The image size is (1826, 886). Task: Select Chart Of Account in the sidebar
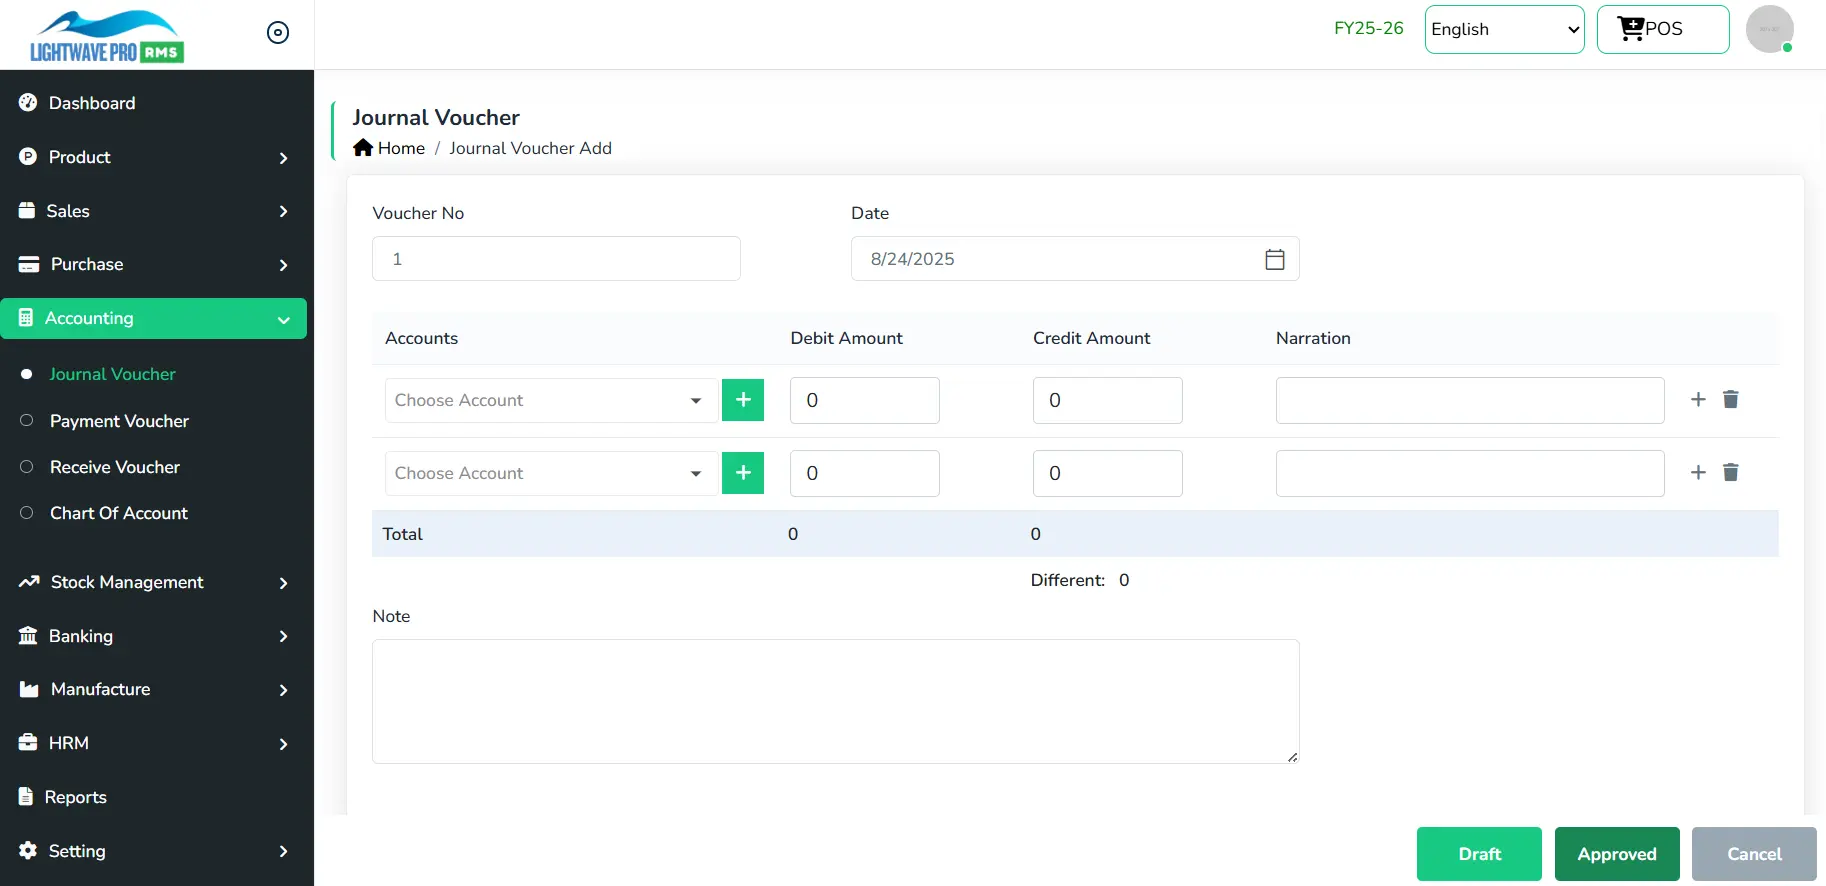(119, 513)
